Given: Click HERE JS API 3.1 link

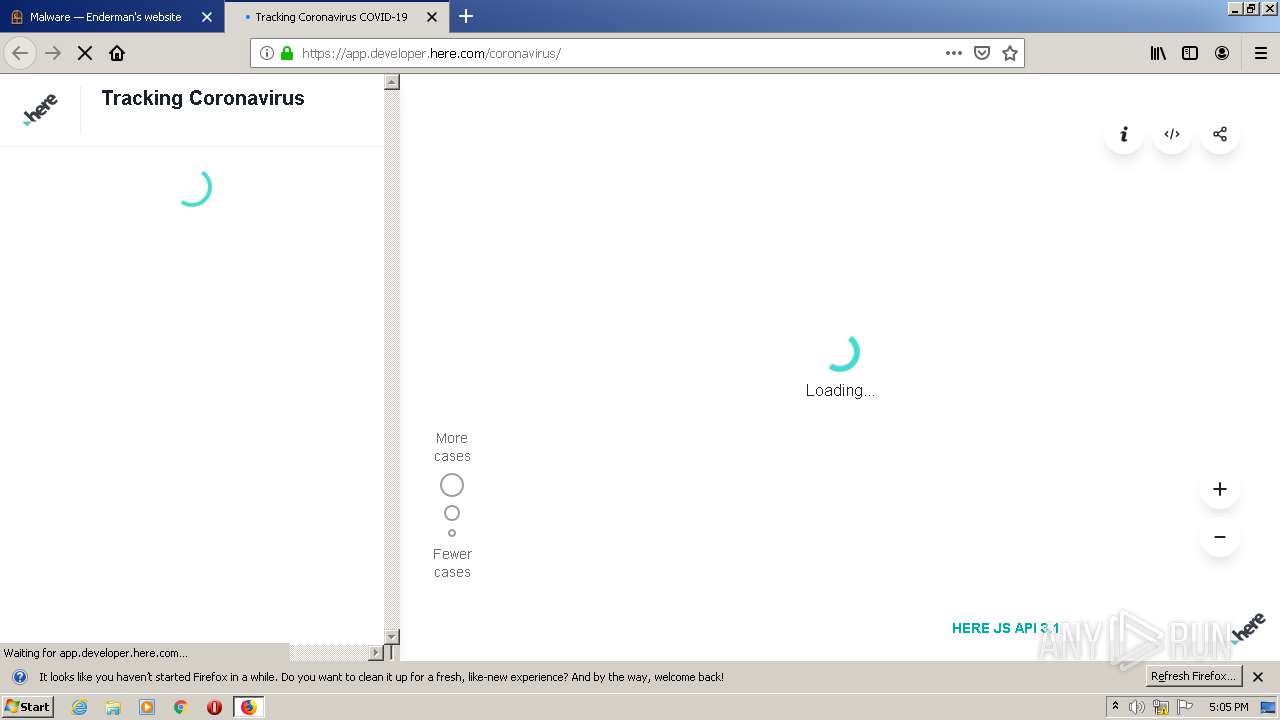Looking at the screenshot, I should (1006, 628).
